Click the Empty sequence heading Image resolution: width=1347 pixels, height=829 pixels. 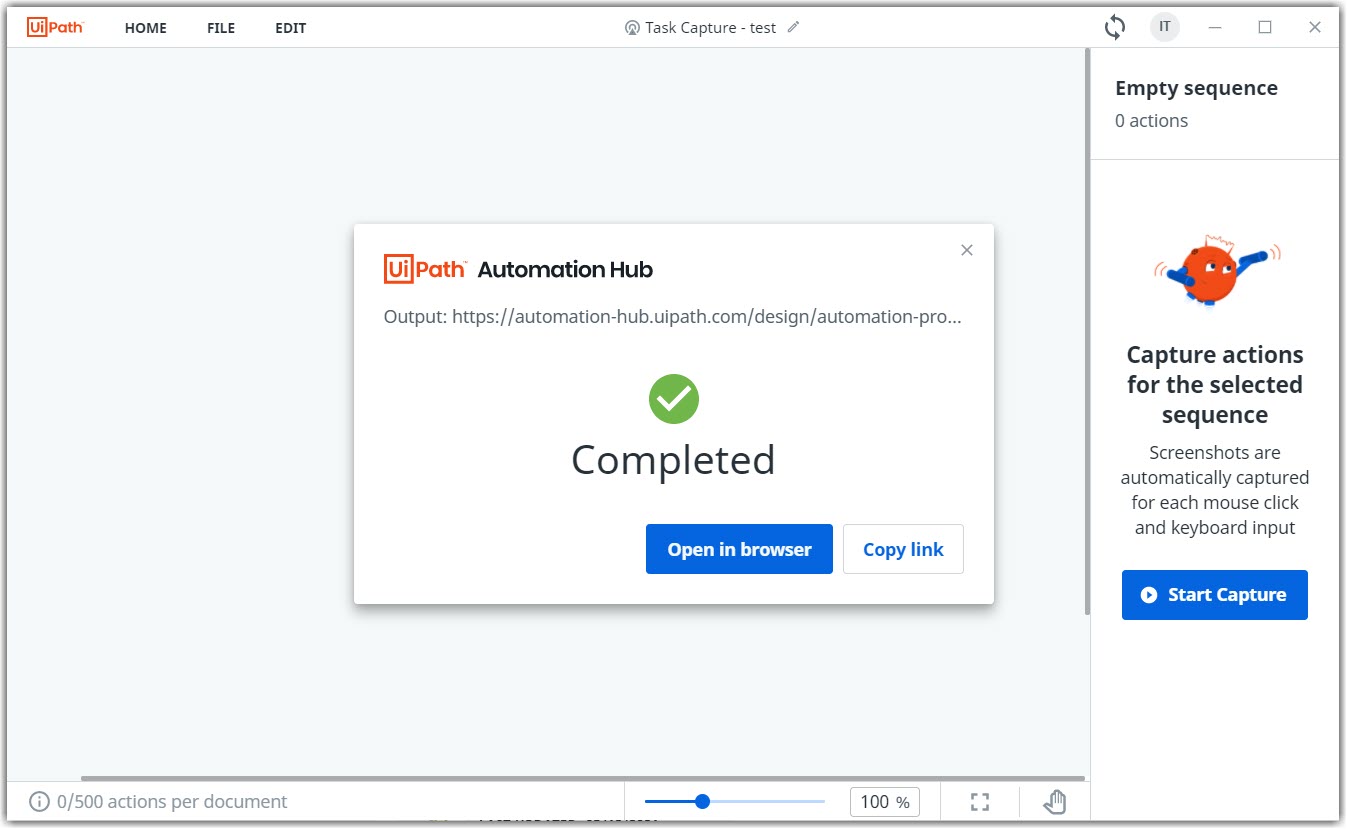click(1196, 88)
